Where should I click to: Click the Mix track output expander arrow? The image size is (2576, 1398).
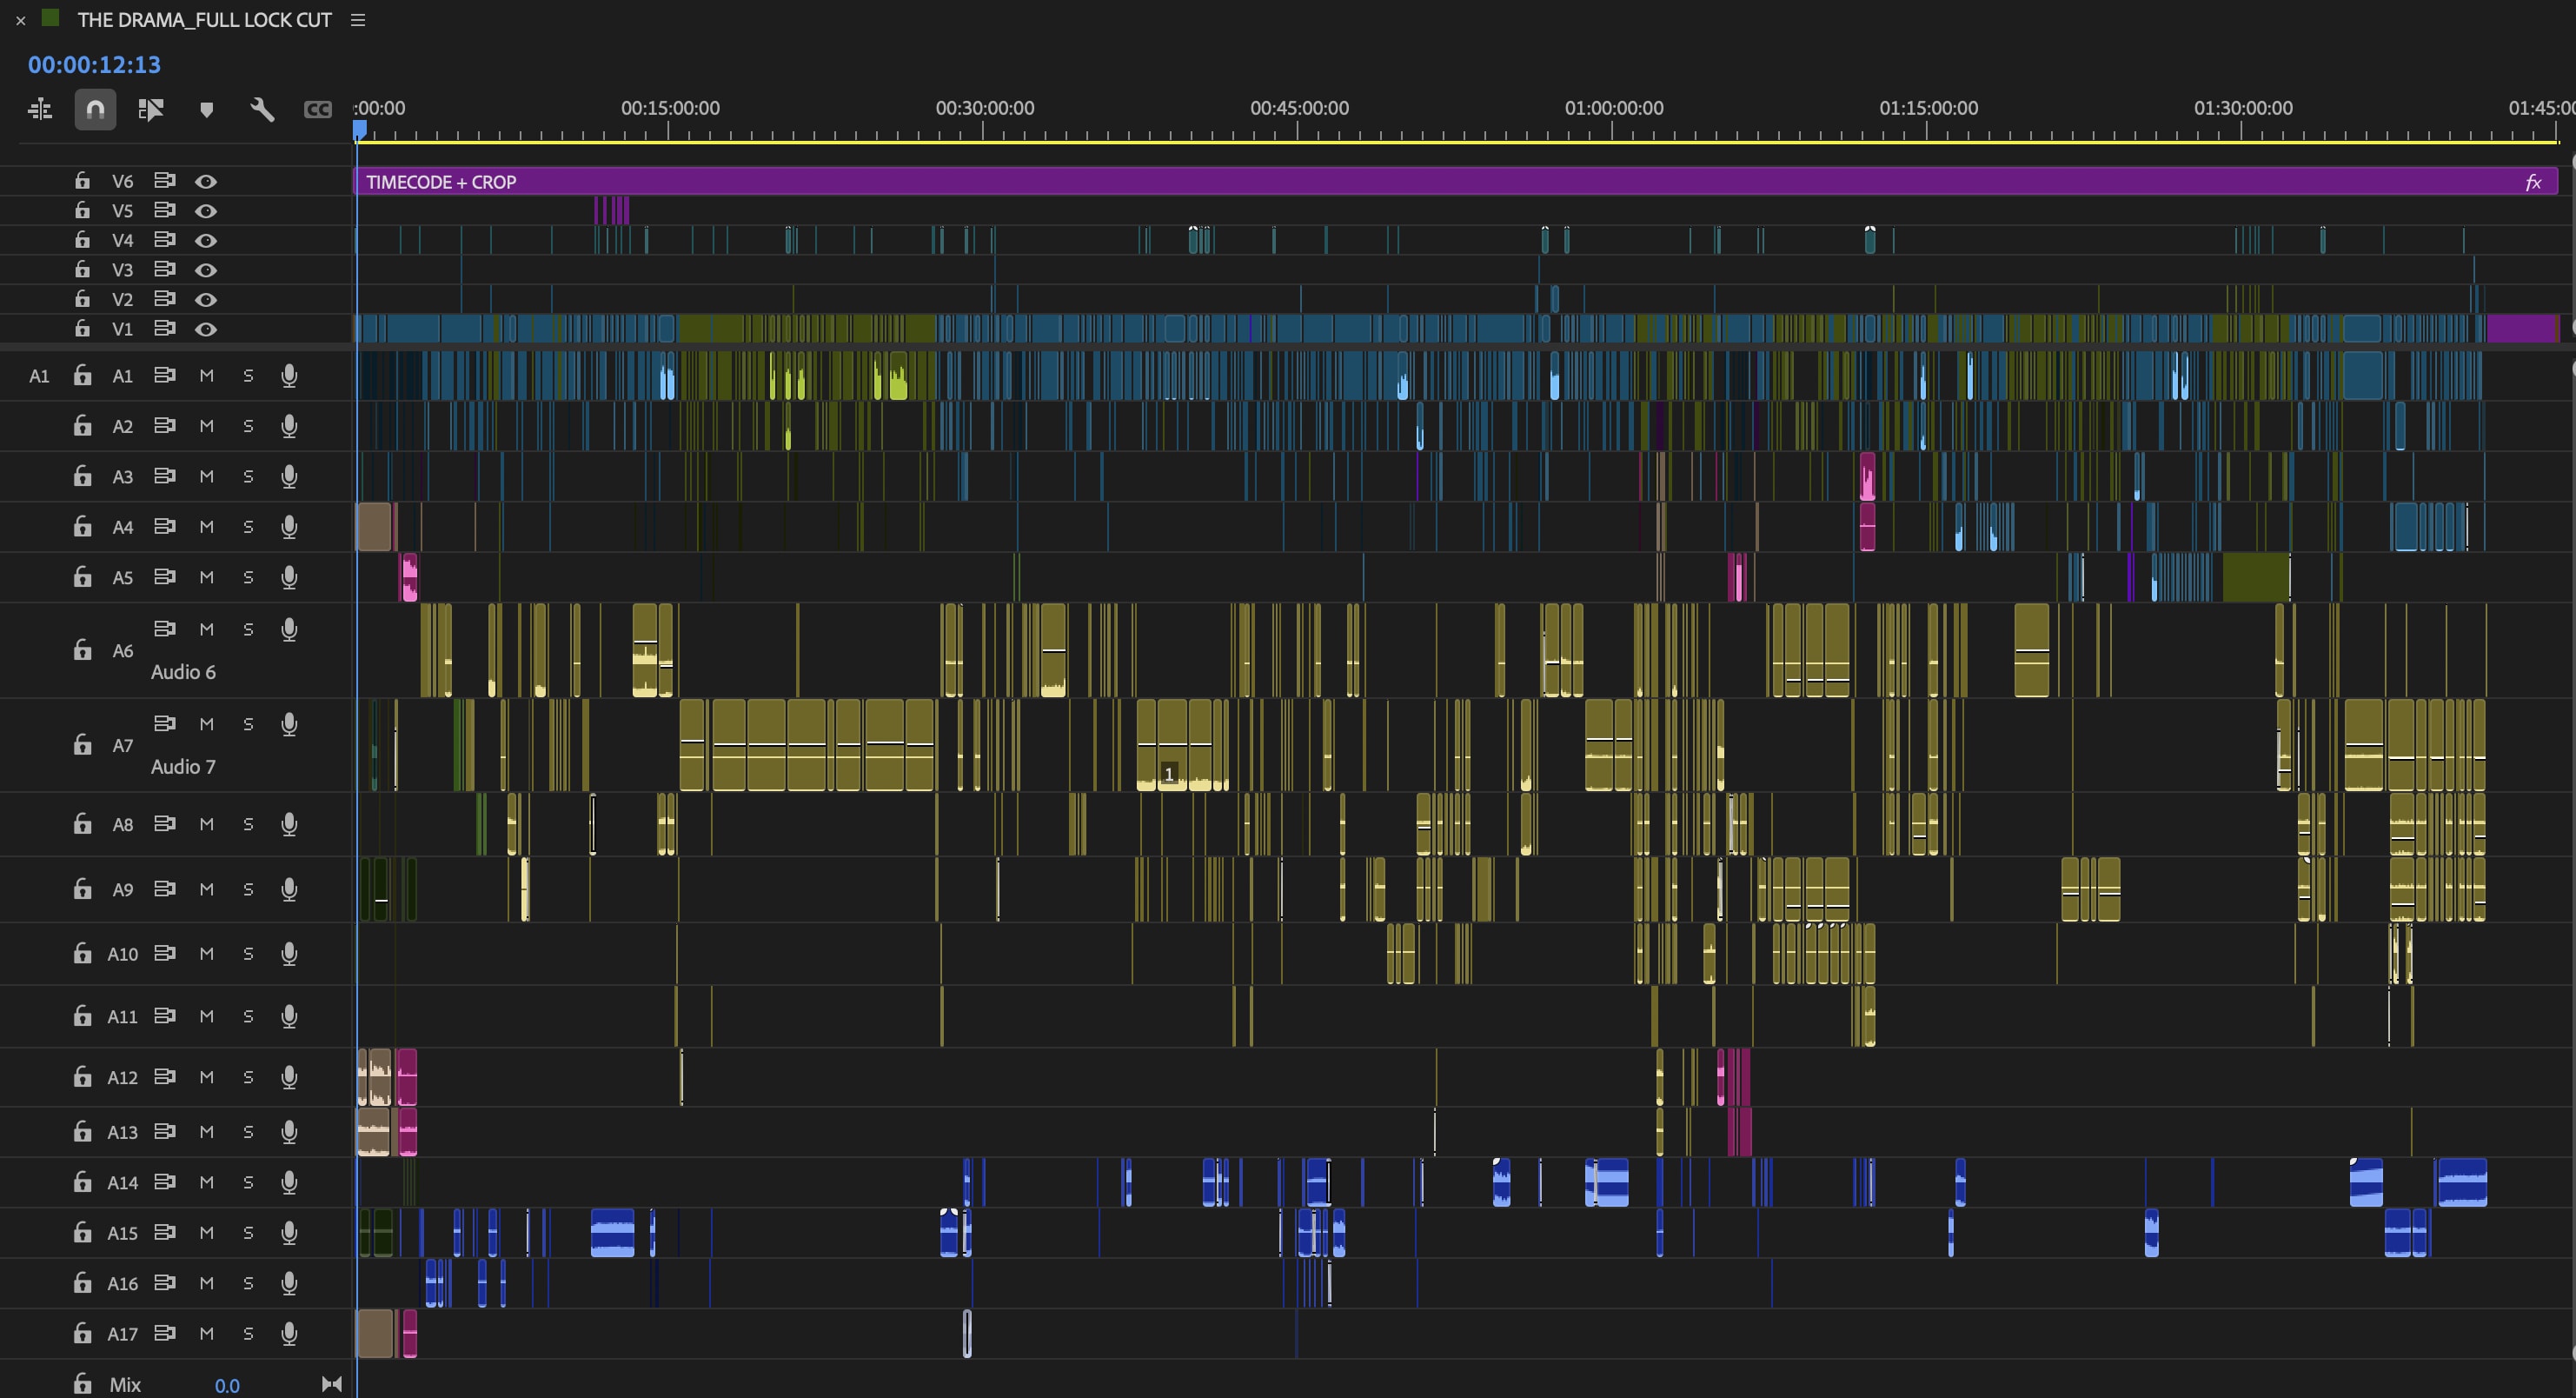331,1384
